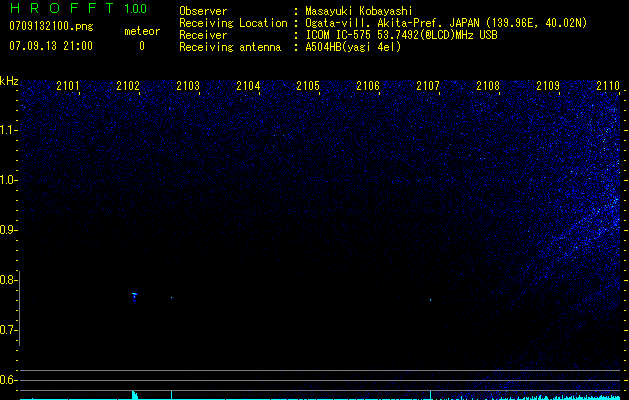Screen dimensions: 629x400
Task: Click the 2108 time axis marker
Action: [488, 85]
